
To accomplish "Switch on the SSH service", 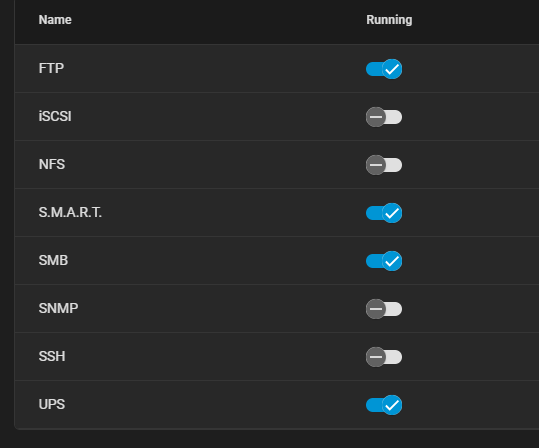I will (384, 357).
